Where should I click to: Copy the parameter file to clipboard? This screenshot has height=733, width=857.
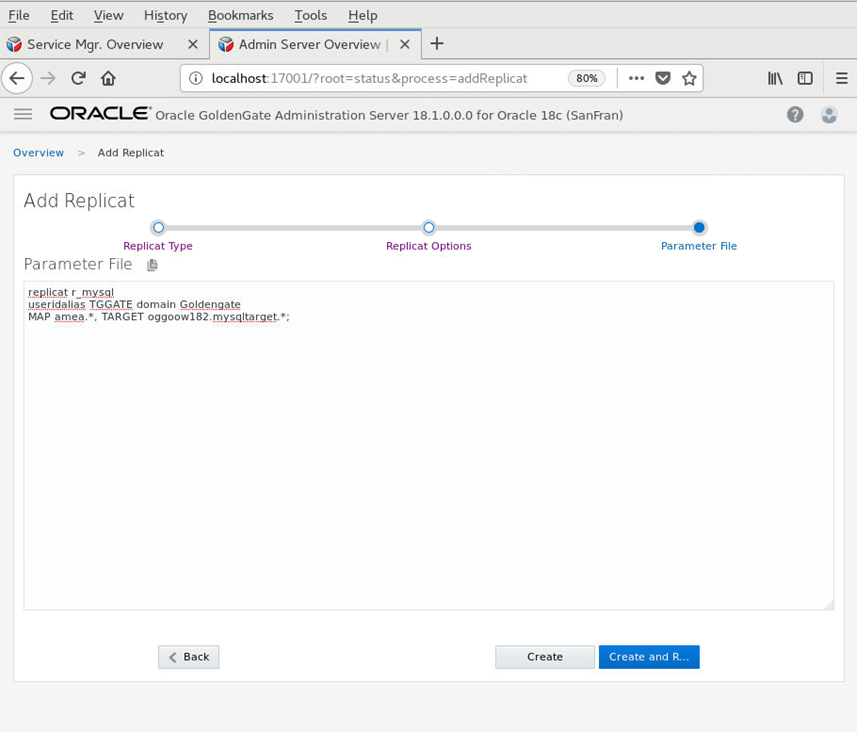[152, 265]
